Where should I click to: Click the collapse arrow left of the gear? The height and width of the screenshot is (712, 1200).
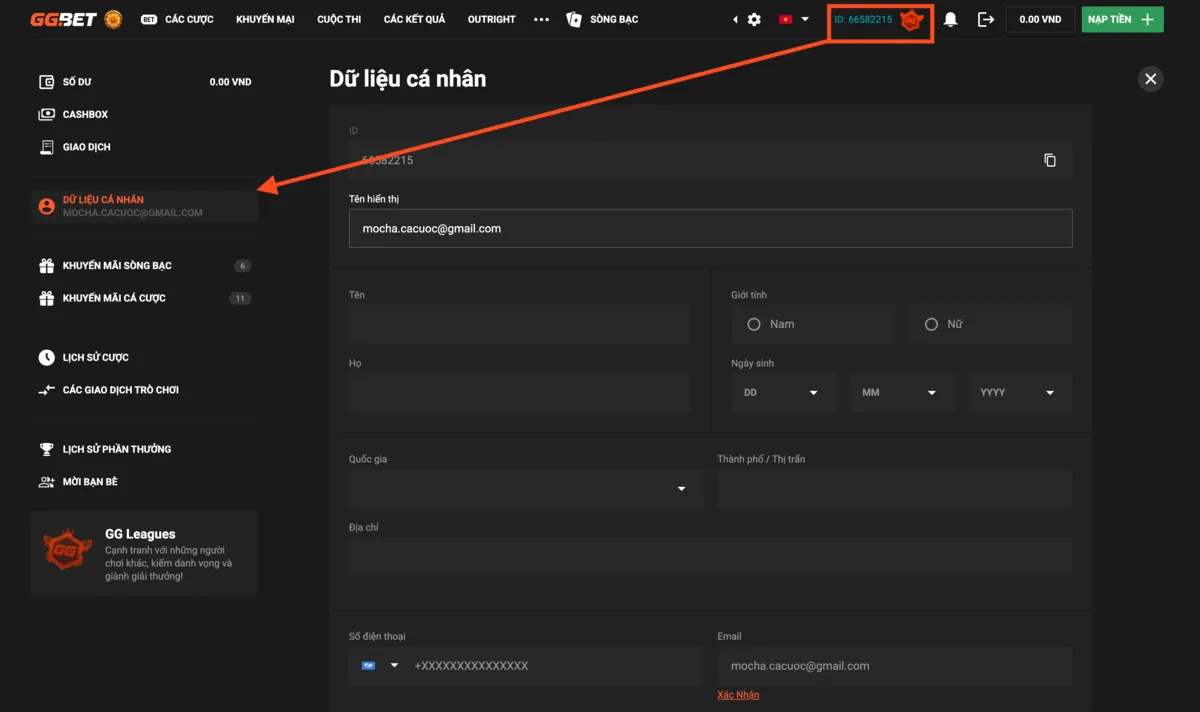coord(736,19)
